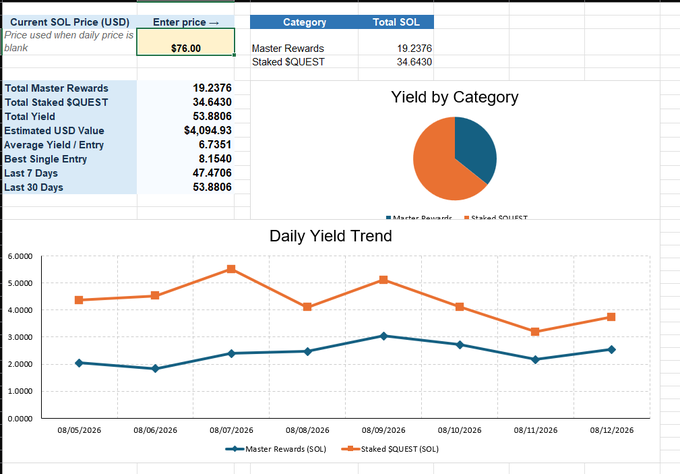Select the 'Estimated USD Value' label cell

(70, 131)
